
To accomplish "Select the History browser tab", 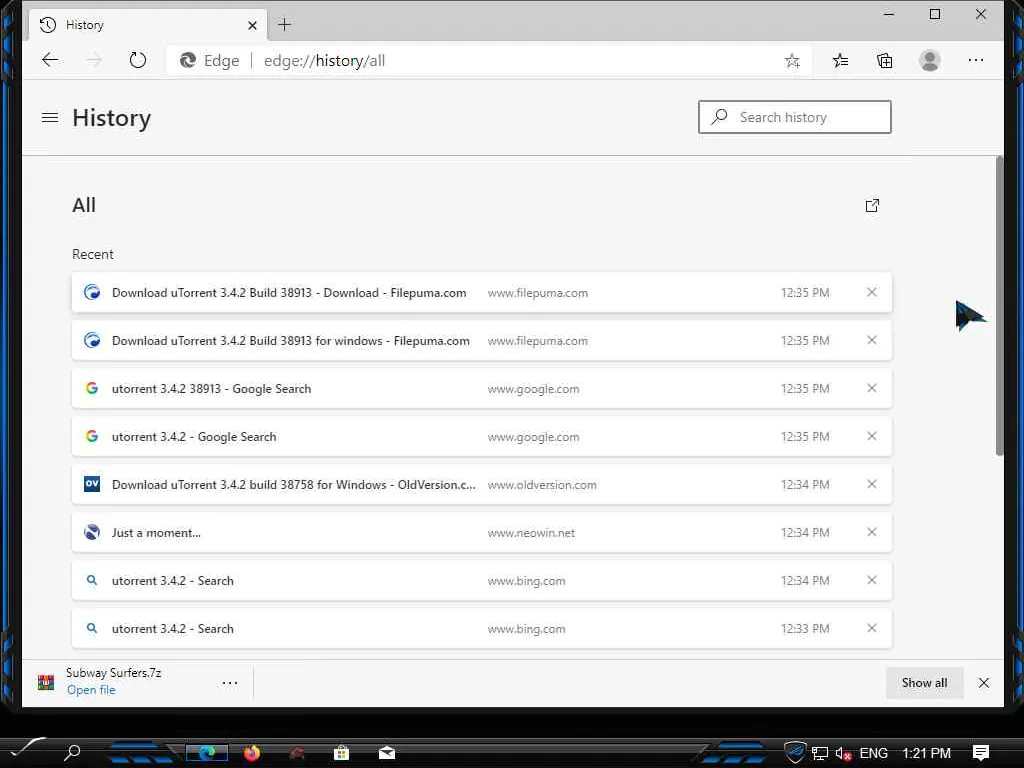I will click(x=148, y=25).
